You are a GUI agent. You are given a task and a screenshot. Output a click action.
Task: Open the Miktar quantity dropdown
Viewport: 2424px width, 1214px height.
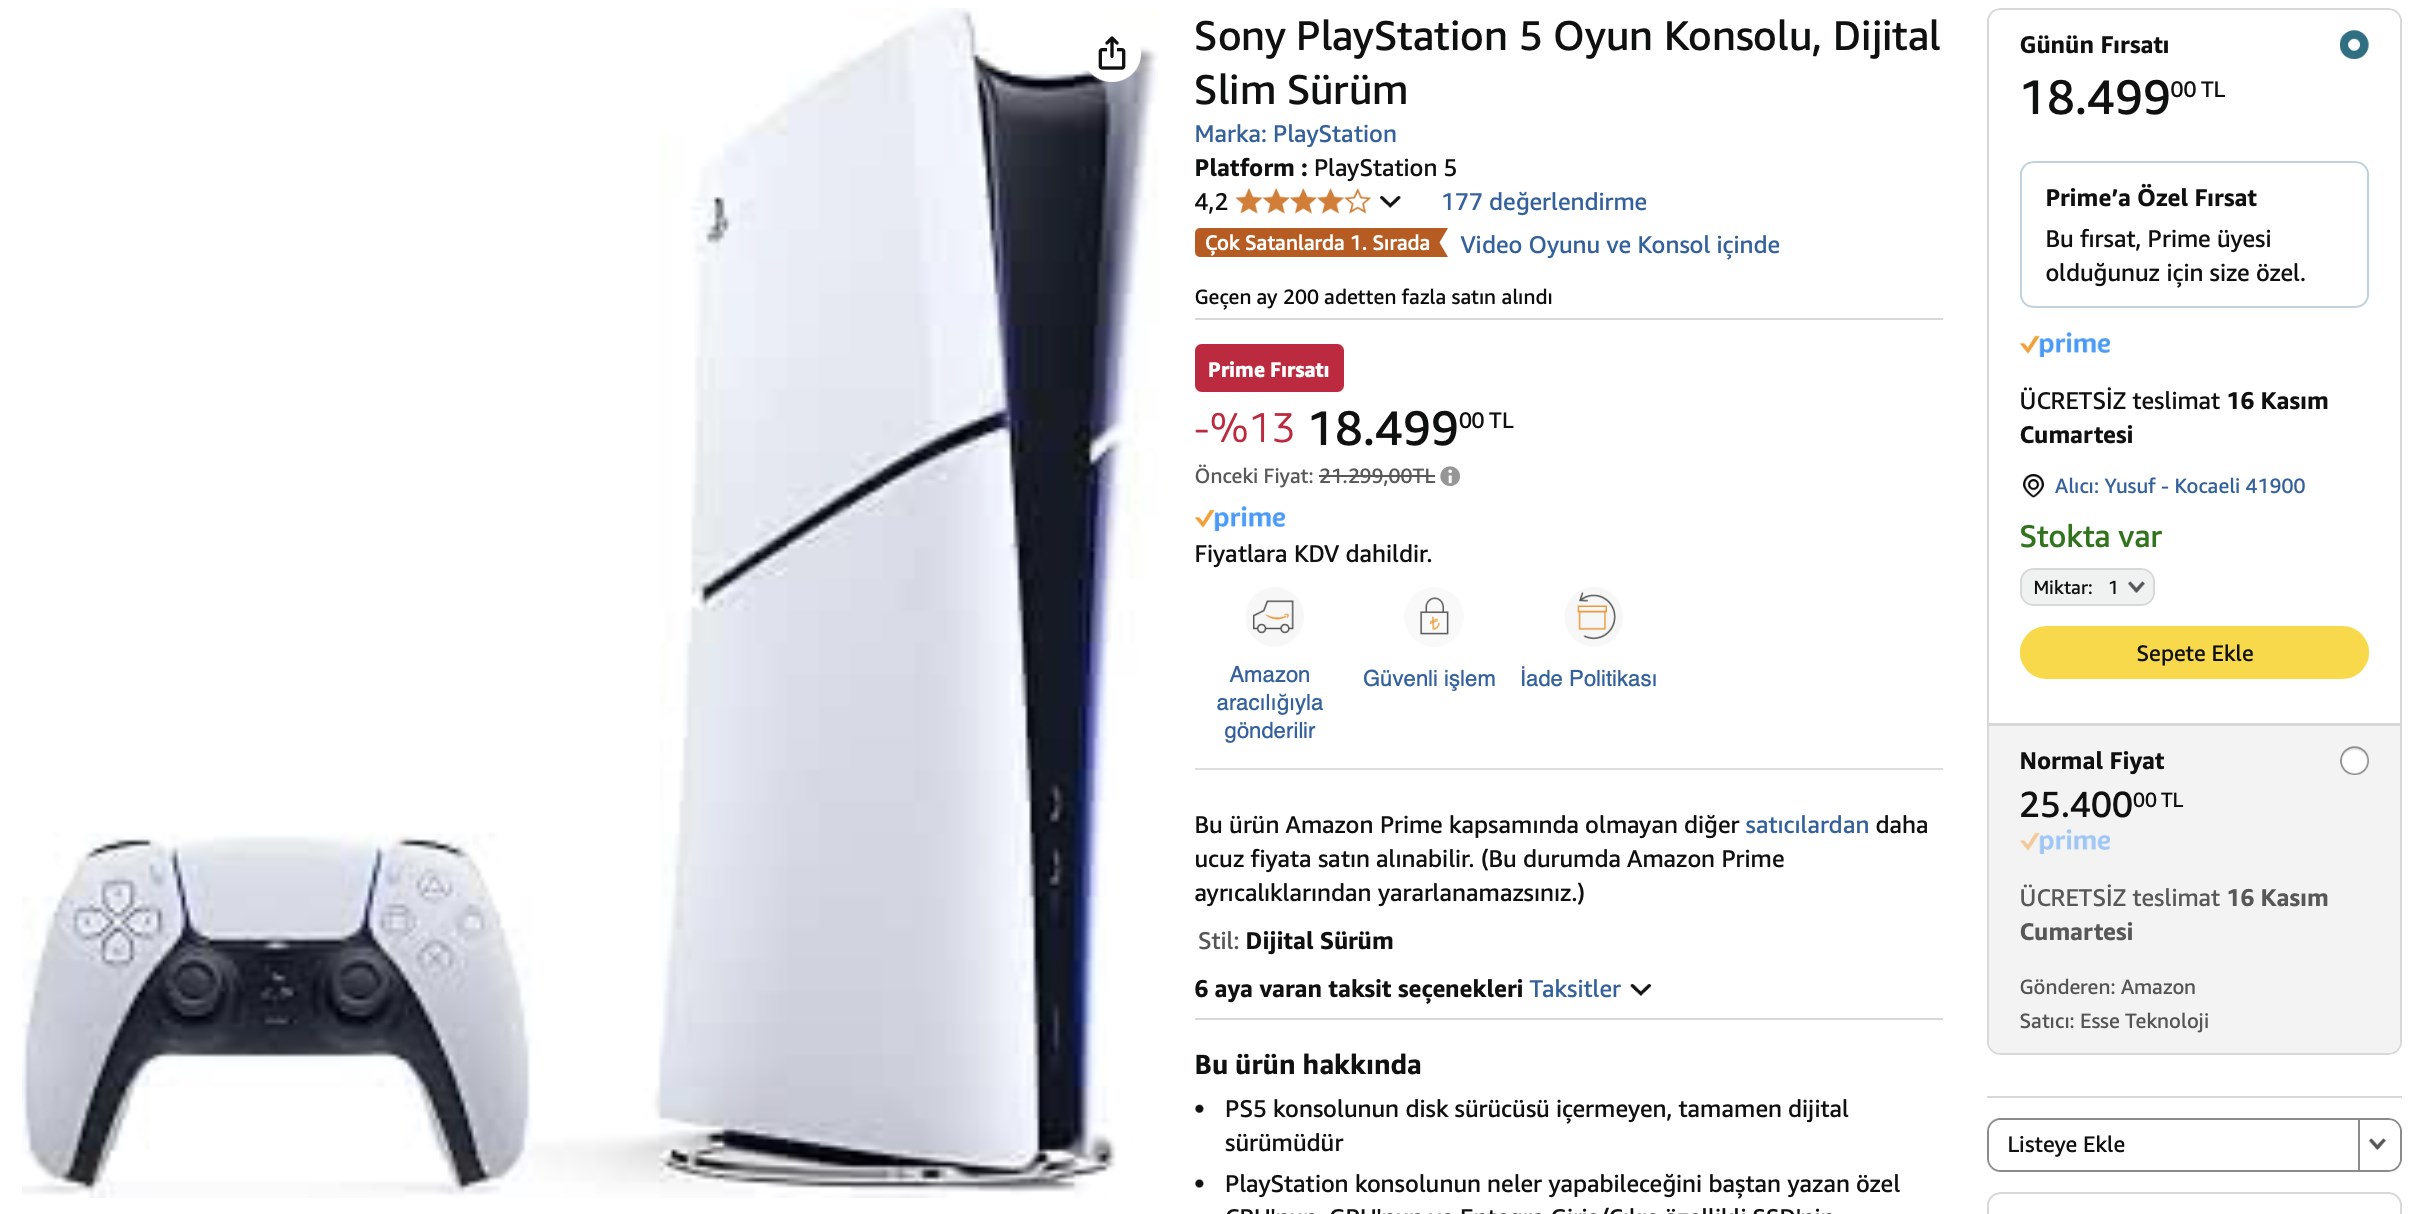click(x=2087, y=587)
